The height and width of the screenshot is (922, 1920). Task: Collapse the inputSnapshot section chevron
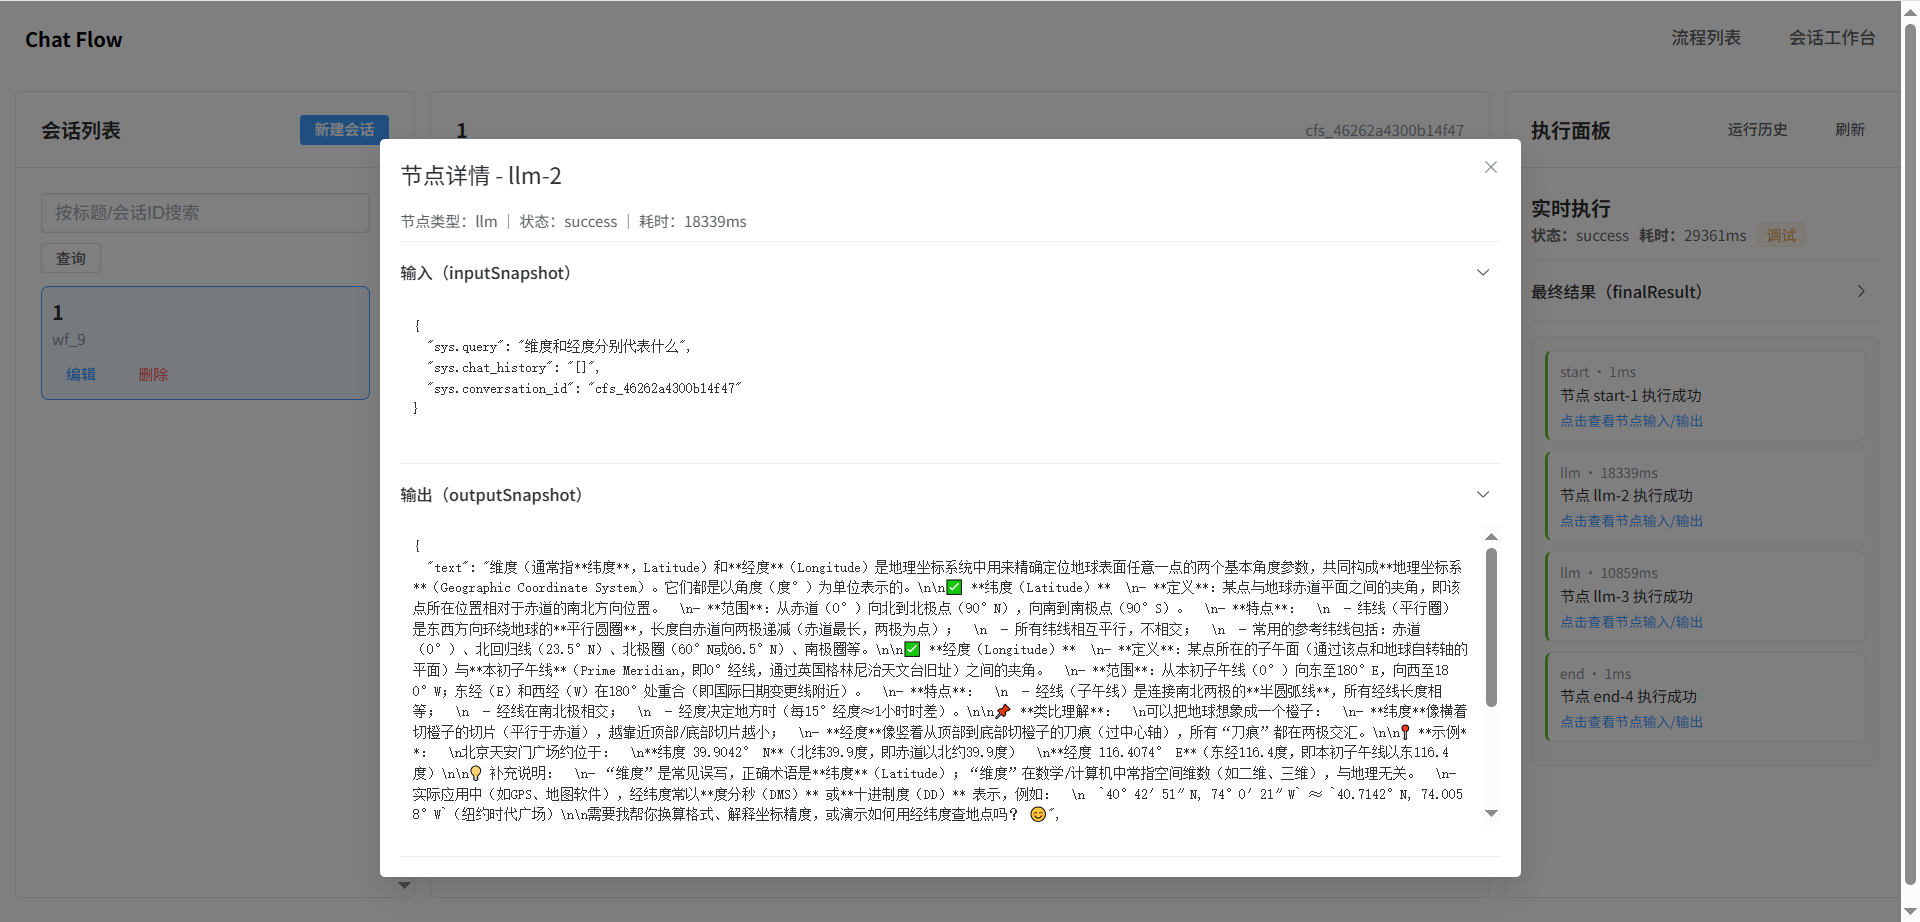point(1483,273)
